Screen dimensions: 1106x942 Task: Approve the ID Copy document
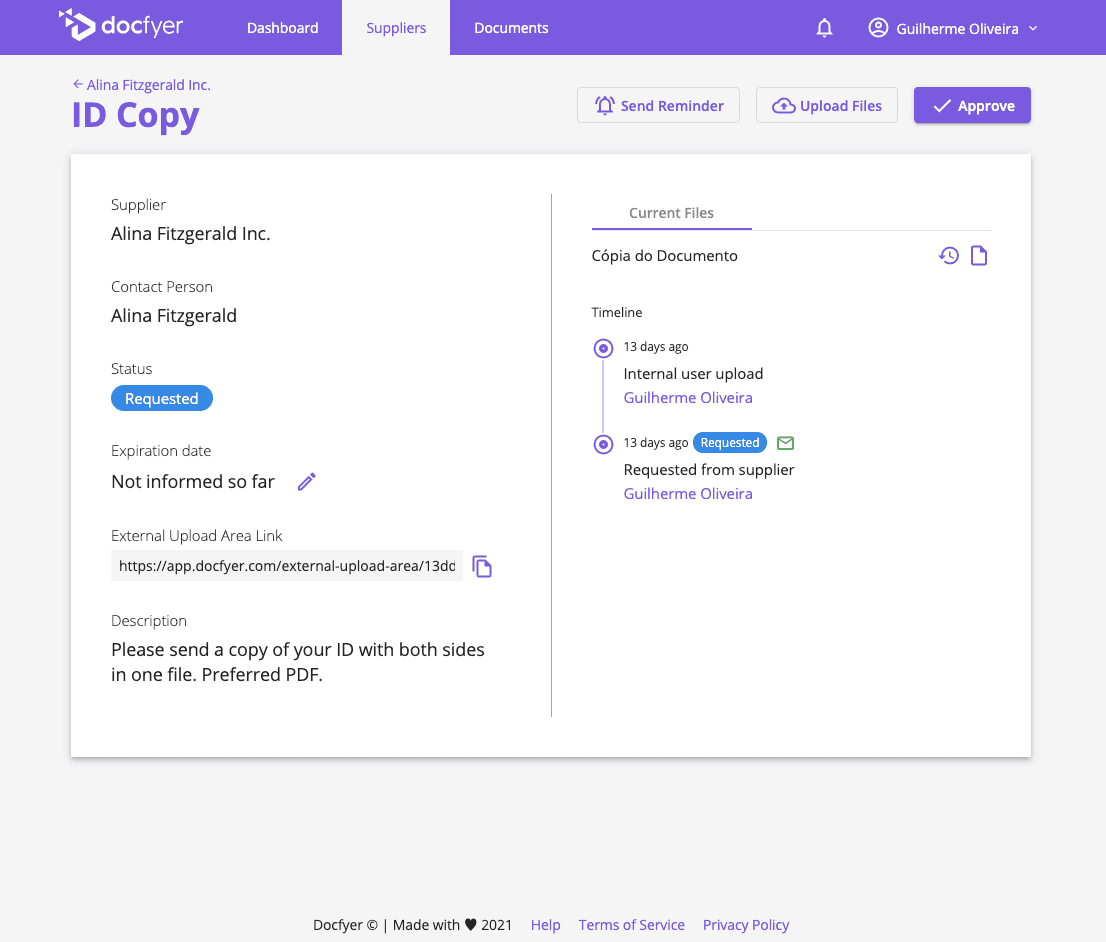(x=972, y=106)
